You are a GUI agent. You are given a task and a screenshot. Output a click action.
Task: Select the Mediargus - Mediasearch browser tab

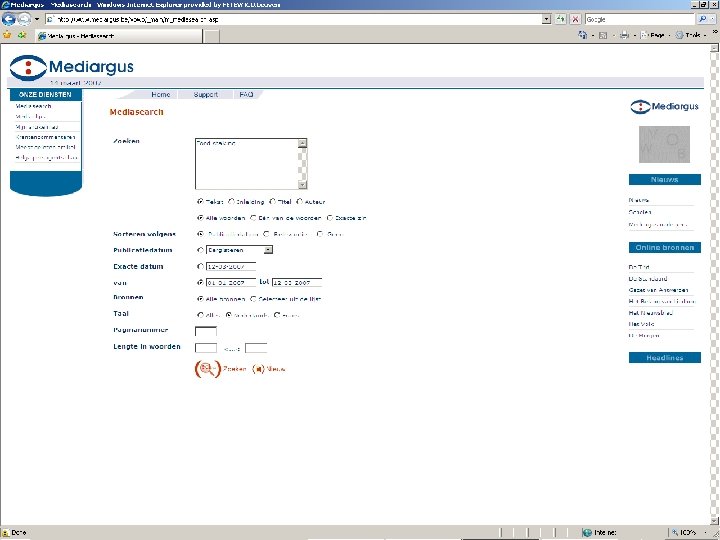[118, 36]
